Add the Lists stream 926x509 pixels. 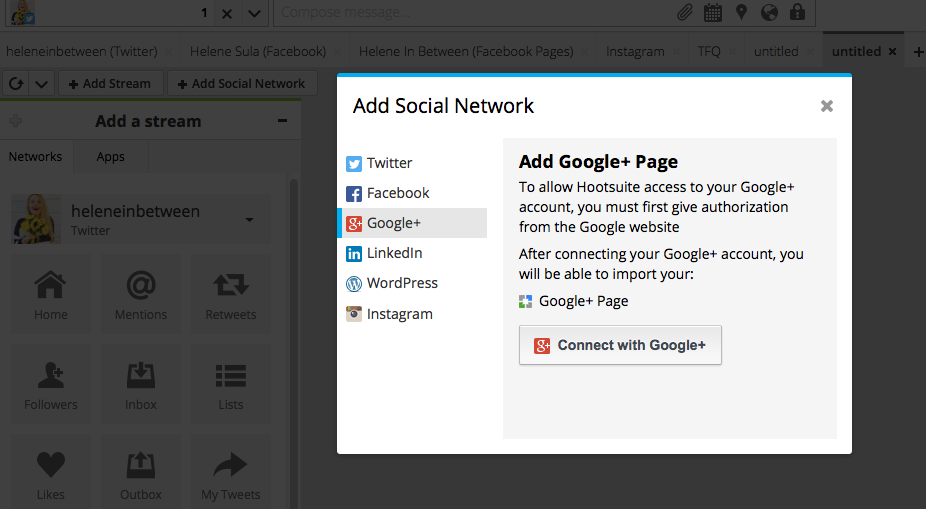[x=230, y=385]
